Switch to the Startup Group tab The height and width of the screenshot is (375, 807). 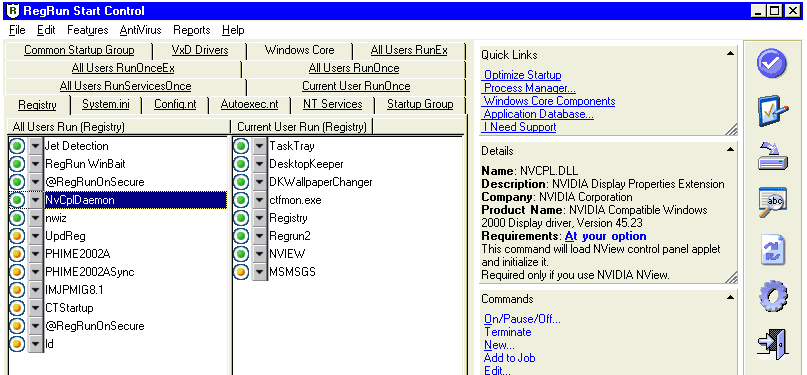pyautogui.click(x=420, y=104)
